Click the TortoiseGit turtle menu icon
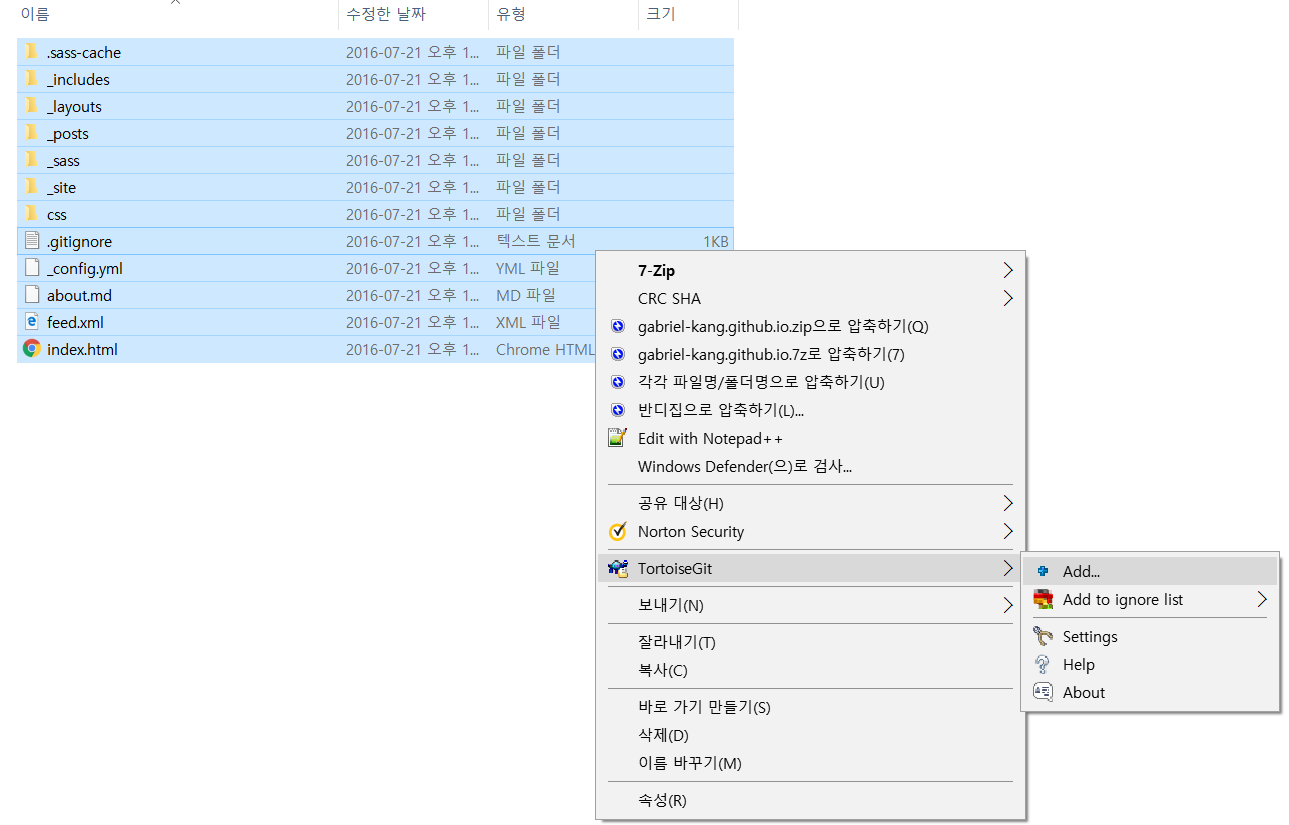This screenshot has width=1289, height=825. point(618,569)
